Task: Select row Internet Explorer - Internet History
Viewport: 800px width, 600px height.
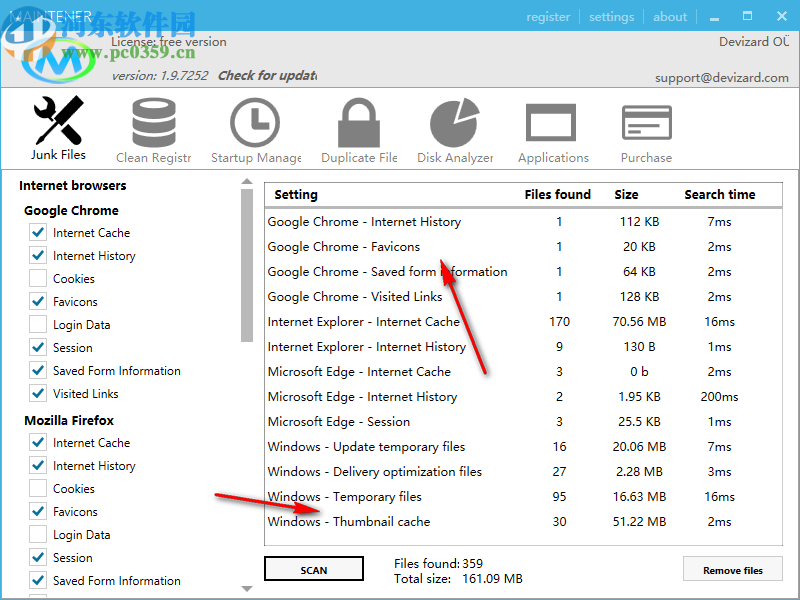Action: [523, 347]
